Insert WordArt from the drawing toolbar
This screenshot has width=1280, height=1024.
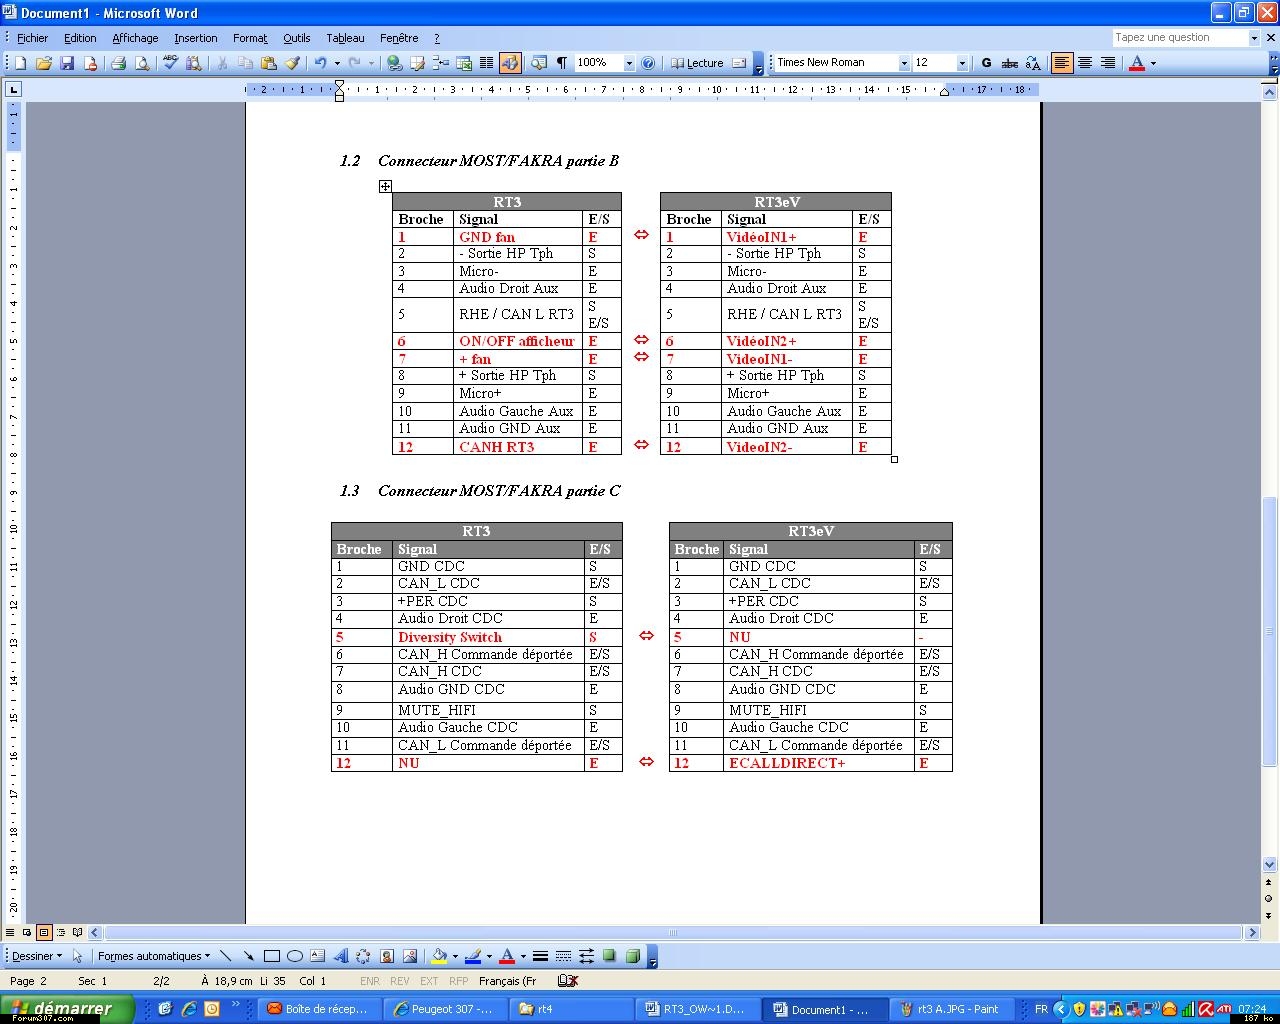[340, 956]
